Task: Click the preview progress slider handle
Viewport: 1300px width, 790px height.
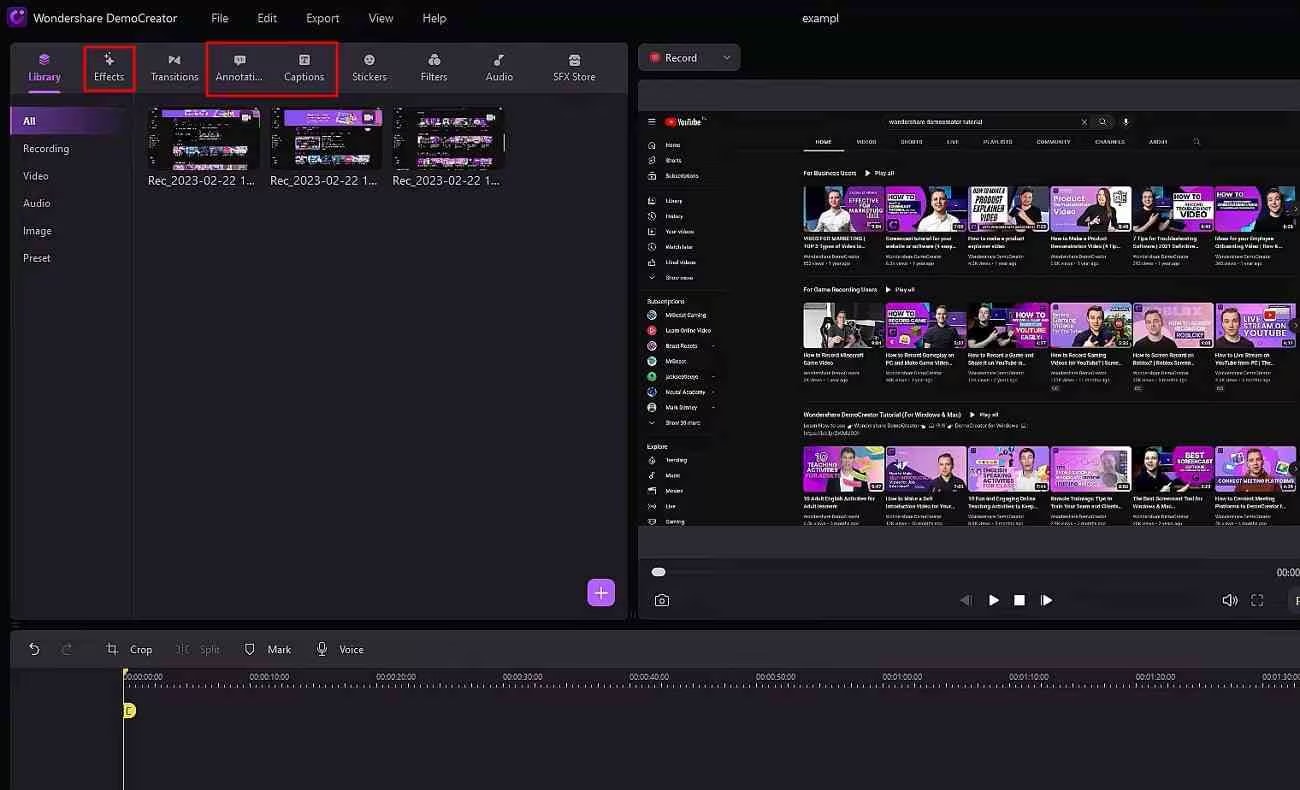Action: (x=658, y=572)
